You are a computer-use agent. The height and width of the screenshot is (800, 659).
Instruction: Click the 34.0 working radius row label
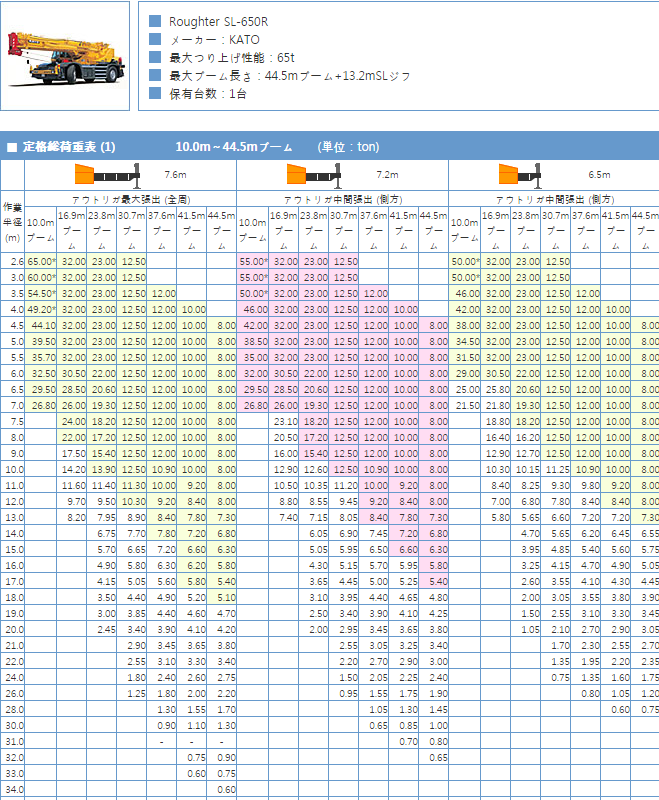(14, 789)
